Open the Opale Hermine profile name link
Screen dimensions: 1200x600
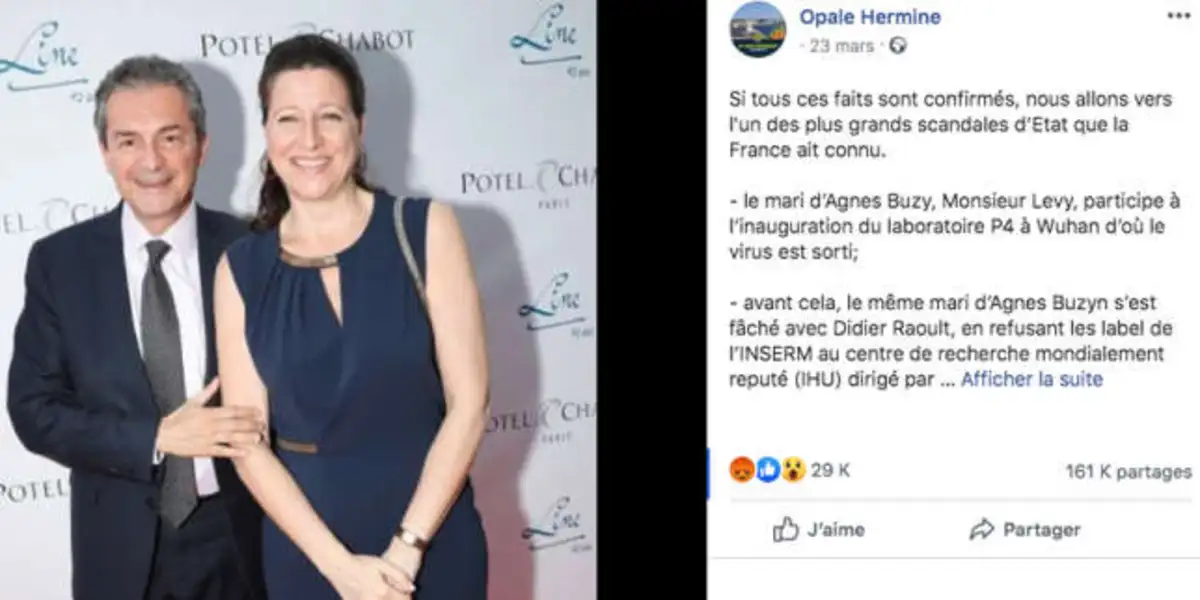pyautogui.click(x=870, y=17)
